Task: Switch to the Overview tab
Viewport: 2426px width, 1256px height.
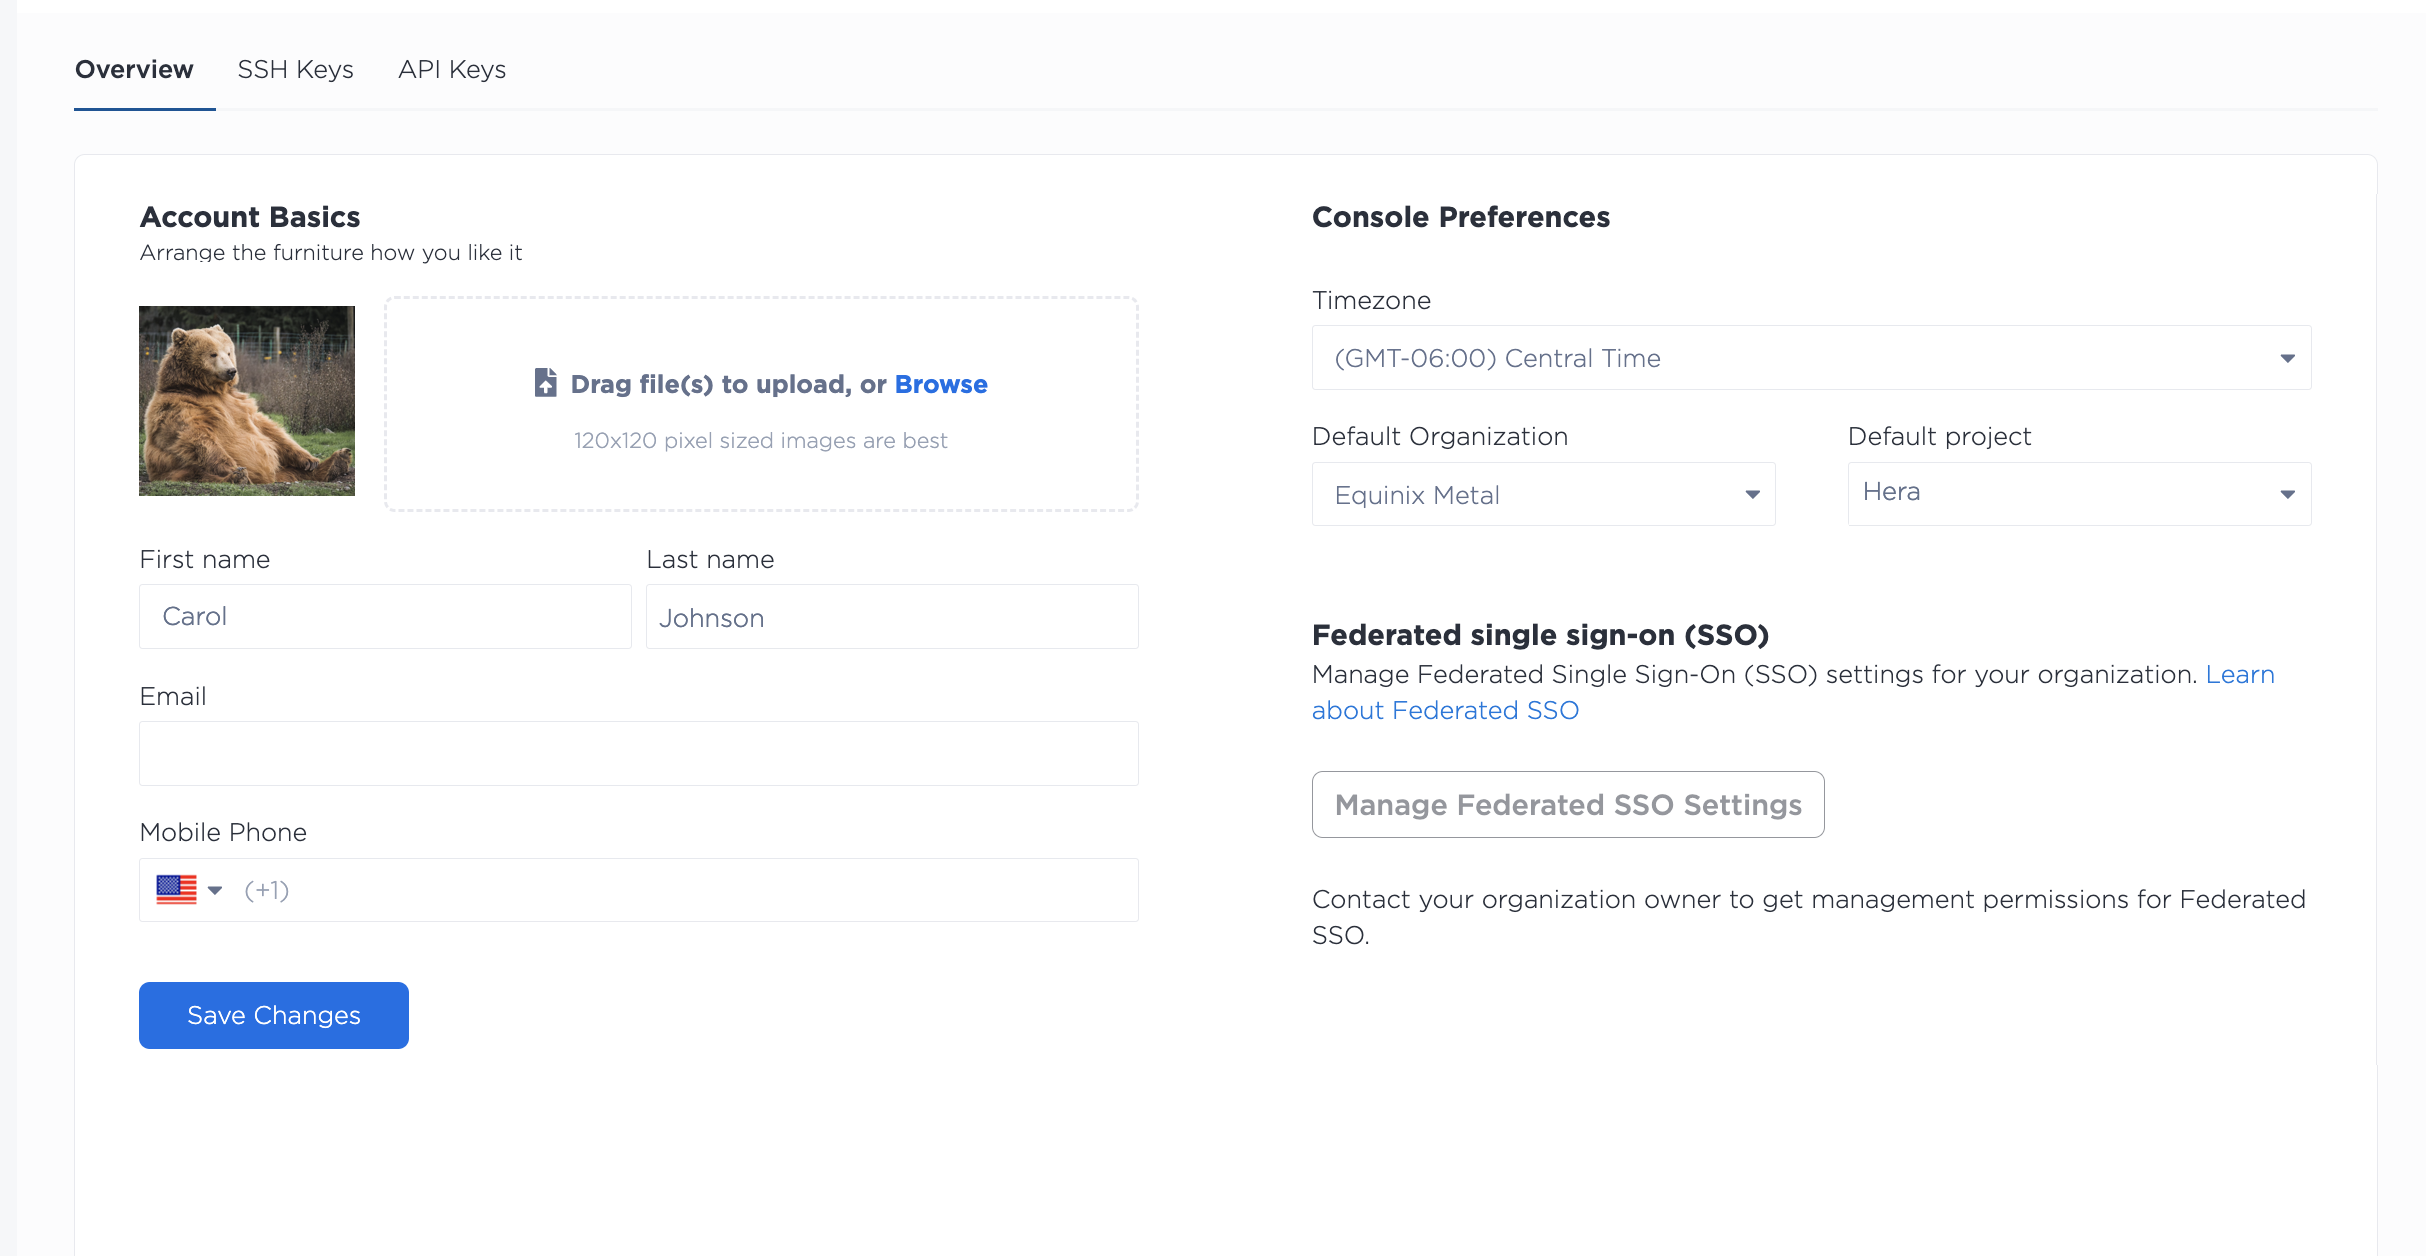Action: click(134, 69)
